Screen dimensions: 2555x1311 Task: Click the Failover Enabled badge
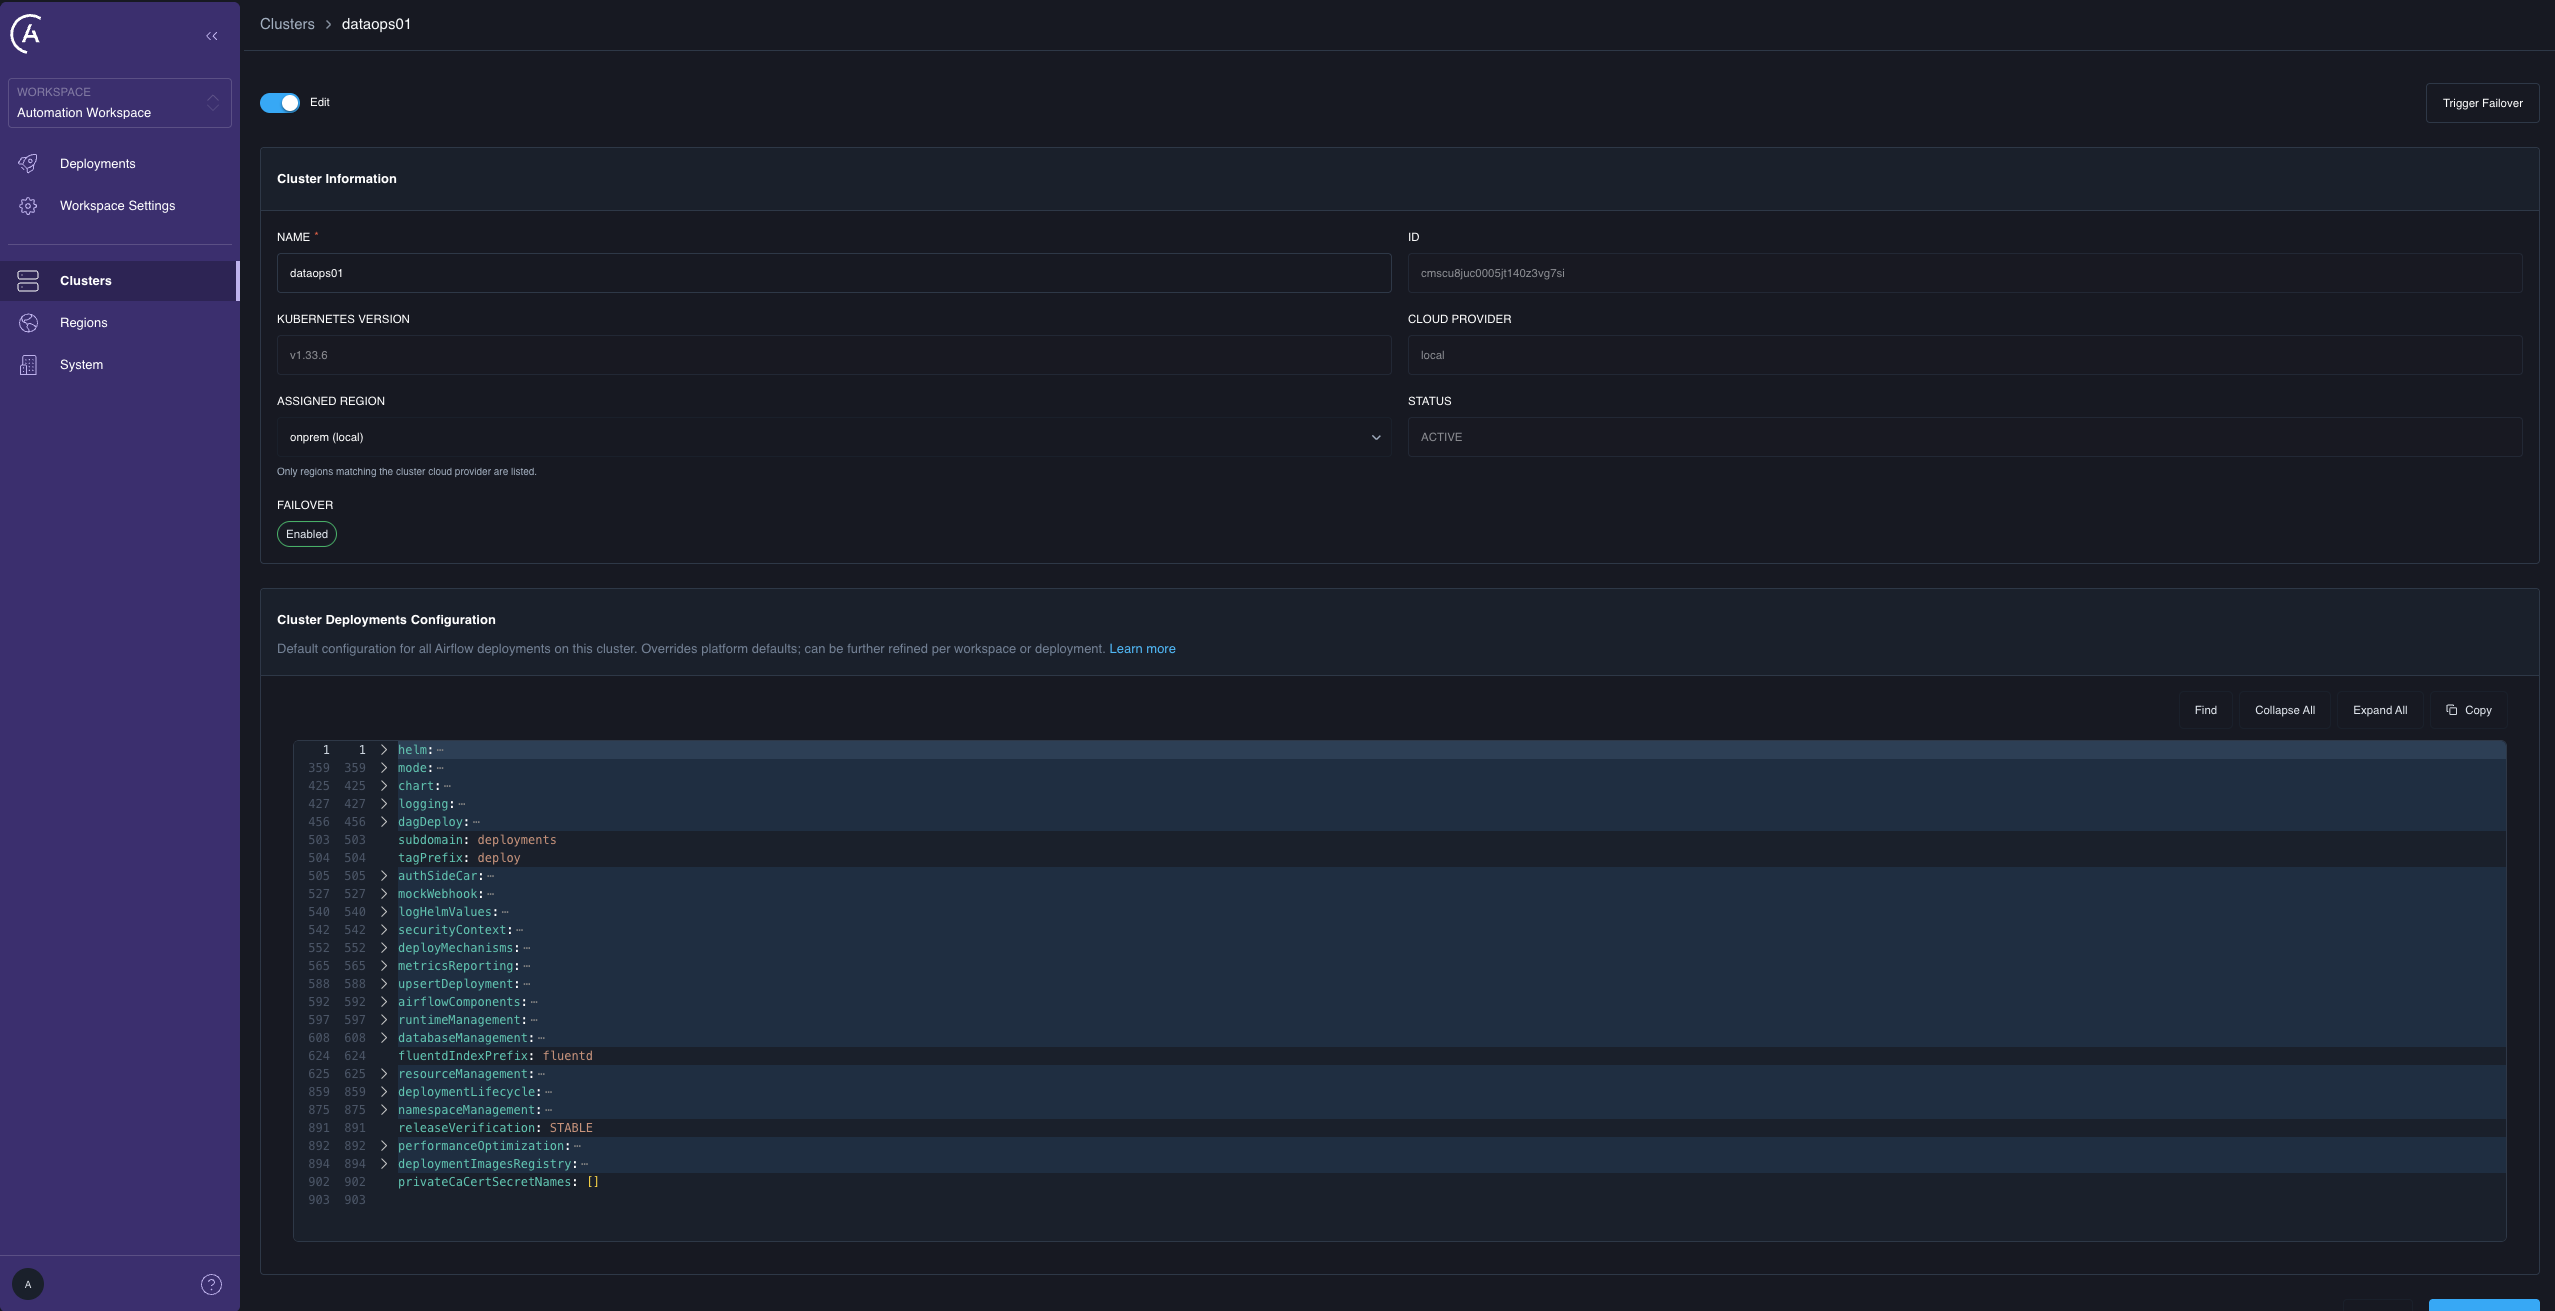[307, 534]
